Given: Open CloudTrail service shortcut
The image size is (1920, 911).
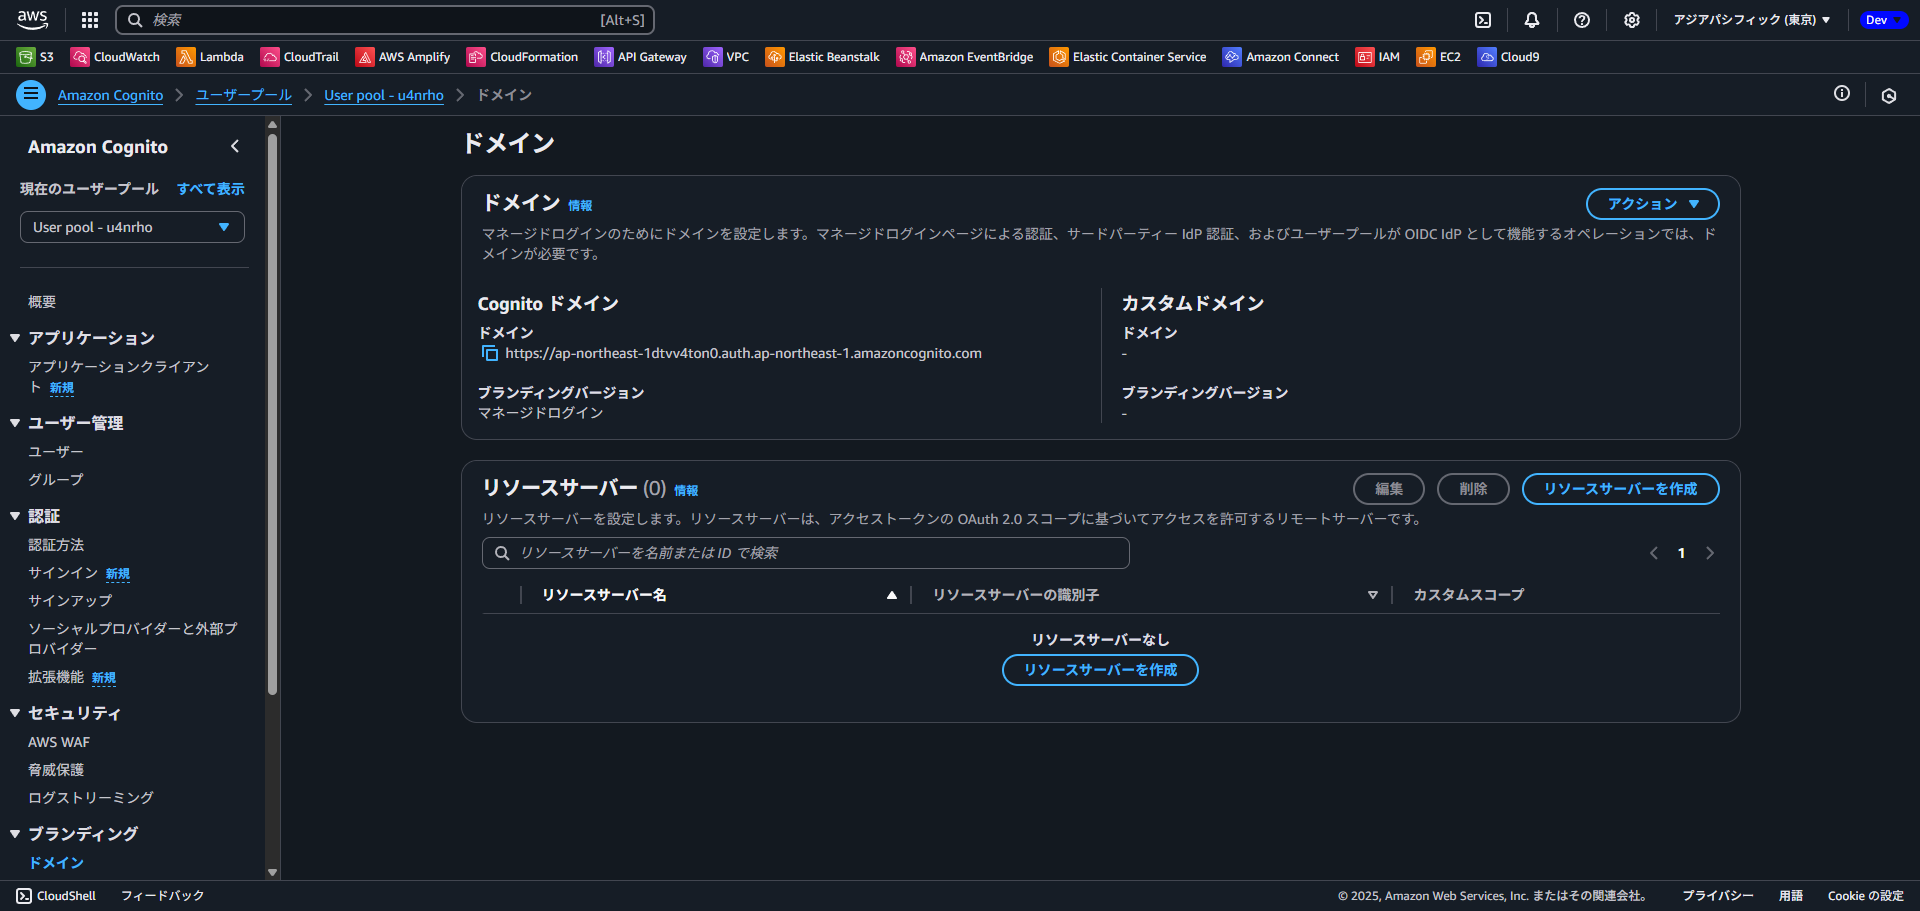Looking at the screenshot, I should pyautogui.click(x=300, y=57).
